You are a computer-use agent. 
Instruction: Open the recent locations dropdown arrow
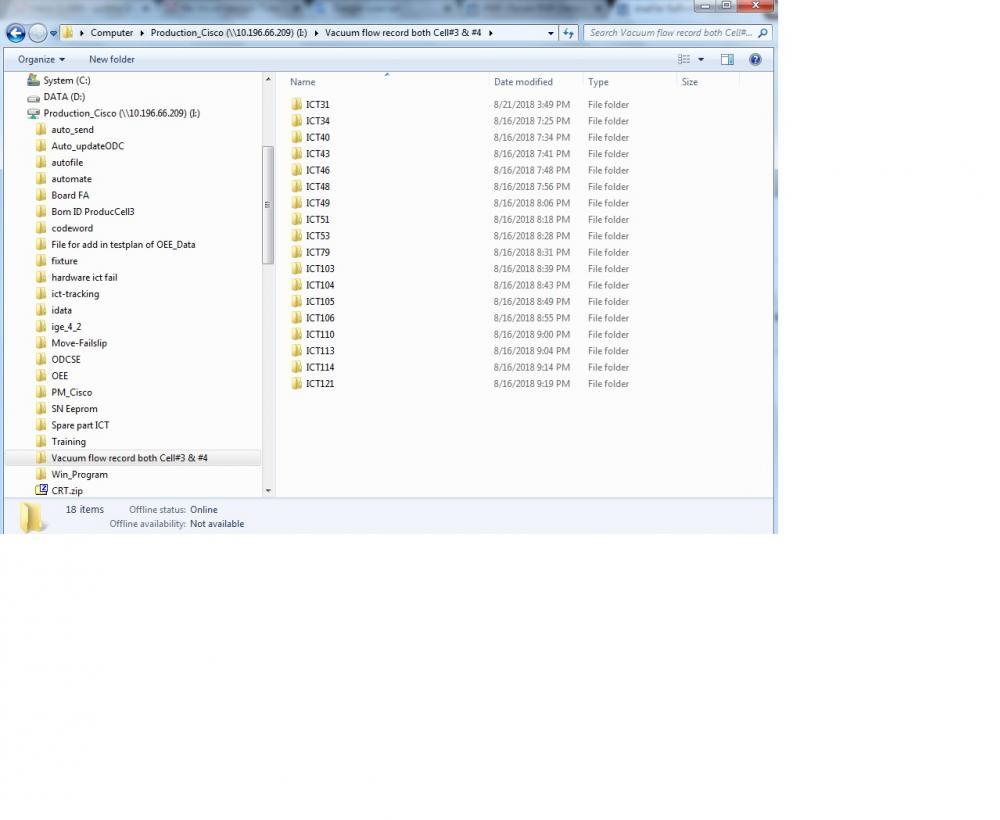[54, 33]
